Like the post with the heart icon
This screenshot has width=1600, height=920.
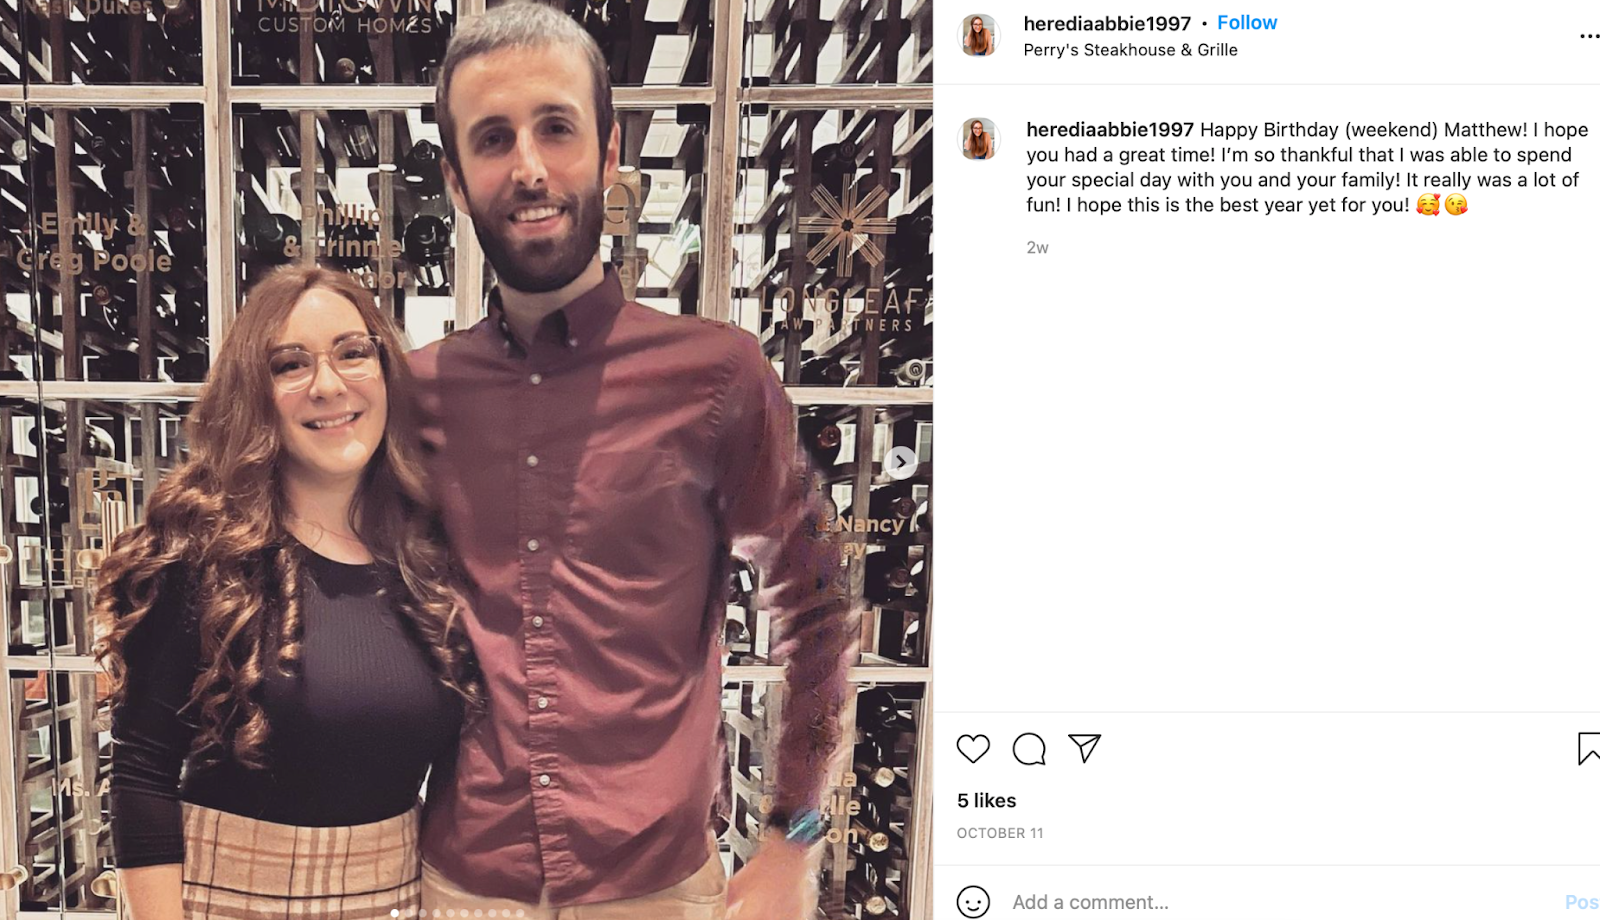coord(972,749)
